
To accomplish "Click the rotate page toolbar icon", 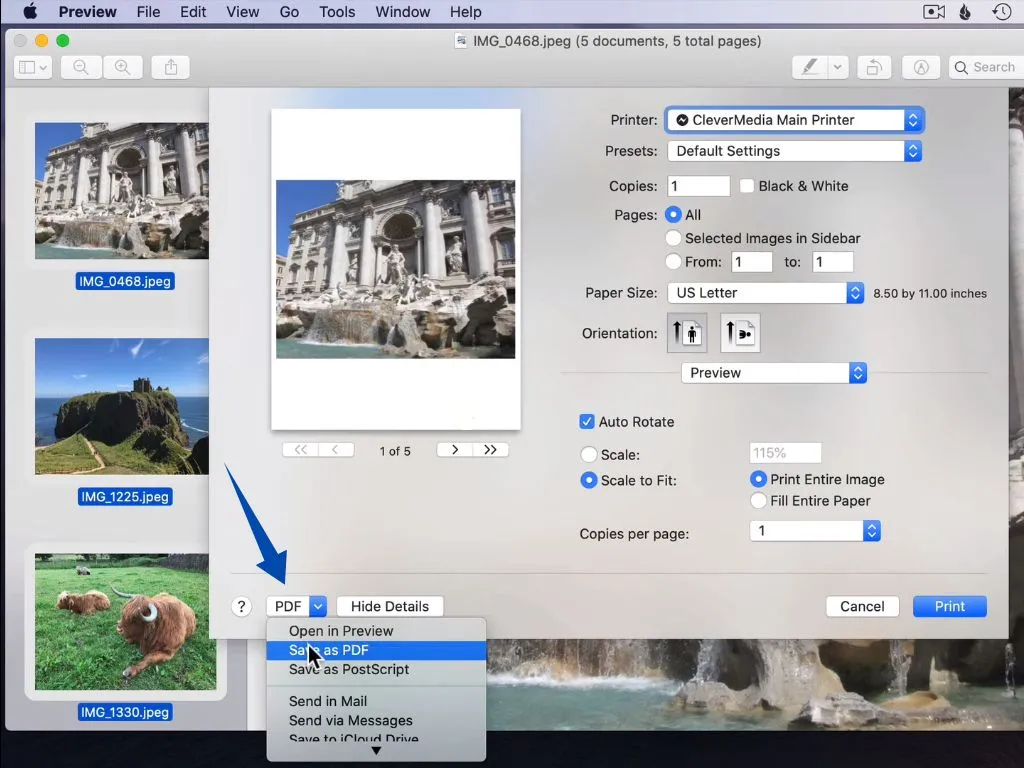I will pyautogui.click(x=874, y=67).
